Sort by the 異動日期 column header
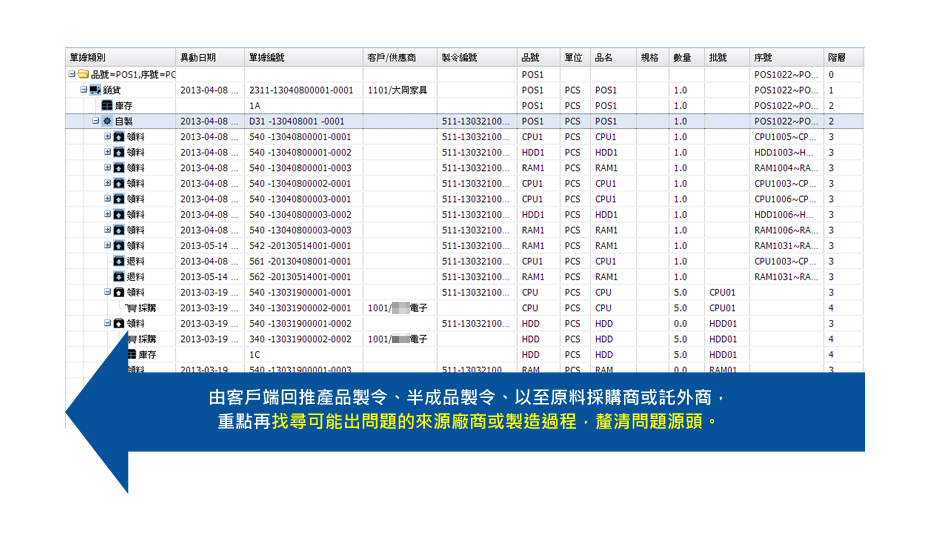Image resolution: width=930 pixels, height=540 pixels. point(197,58)
